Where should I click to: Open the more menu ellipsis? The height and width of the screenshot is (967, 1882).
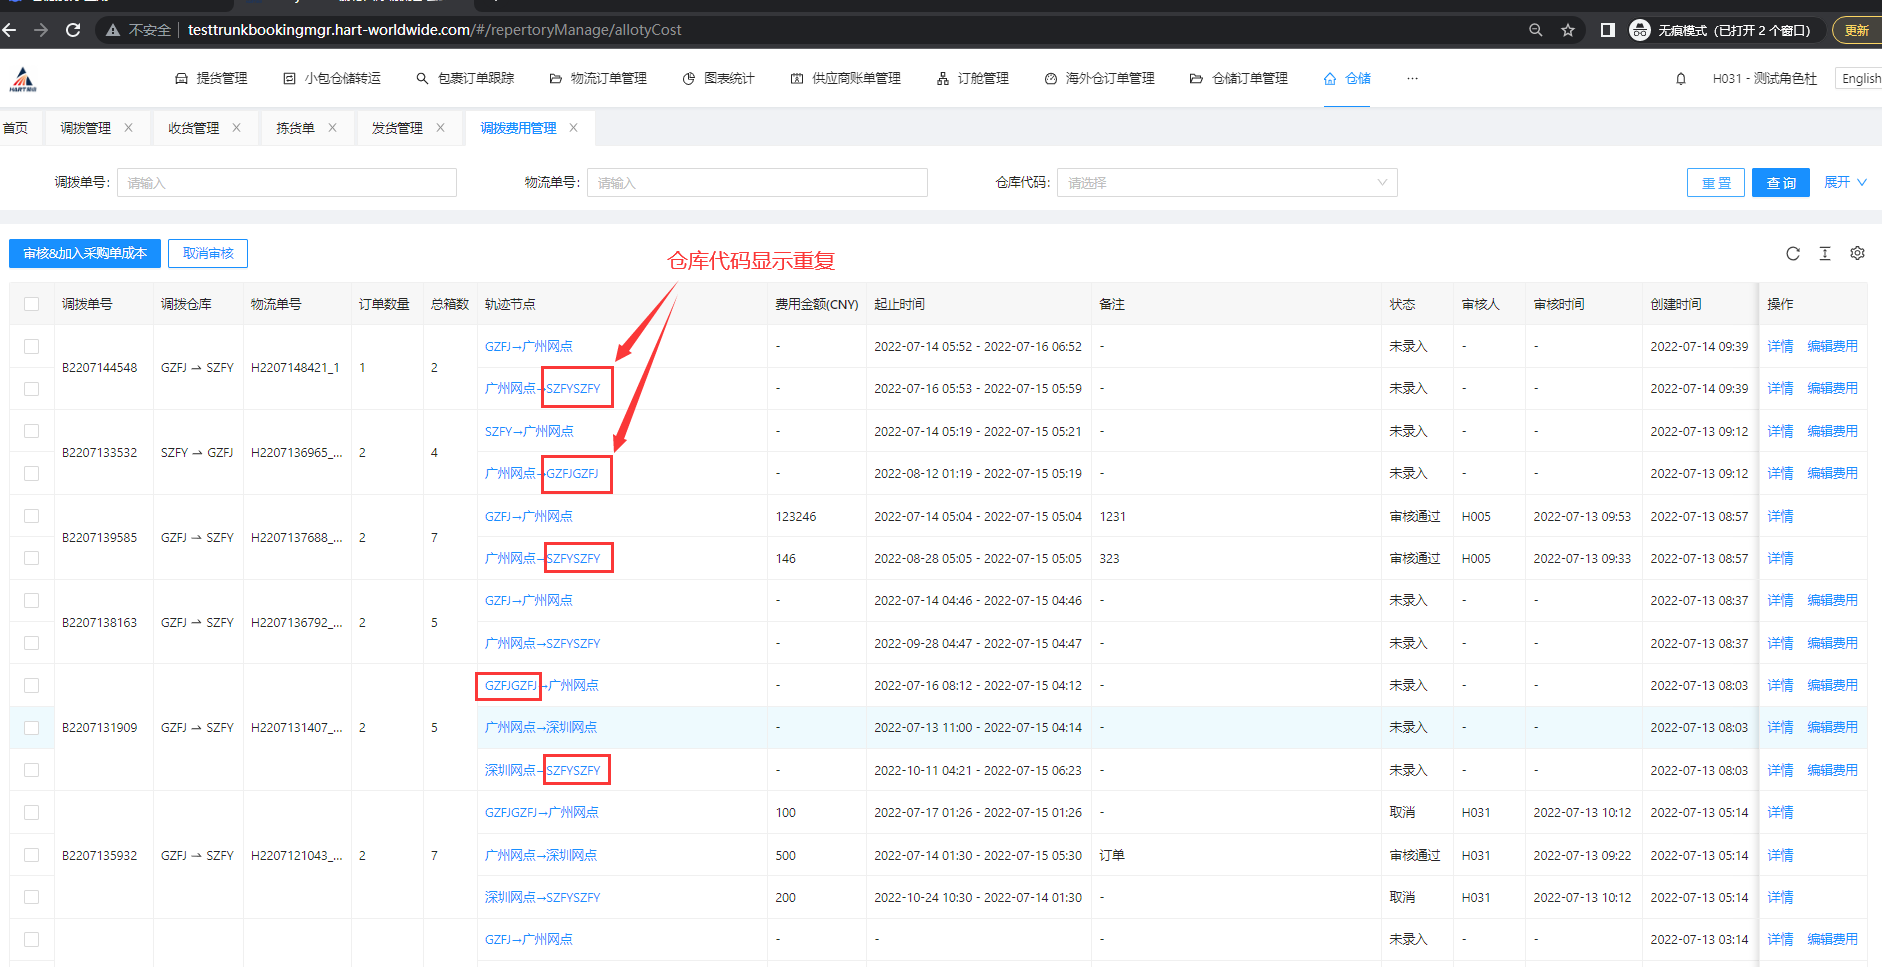pyautogui.click(x=1412, y=79)
